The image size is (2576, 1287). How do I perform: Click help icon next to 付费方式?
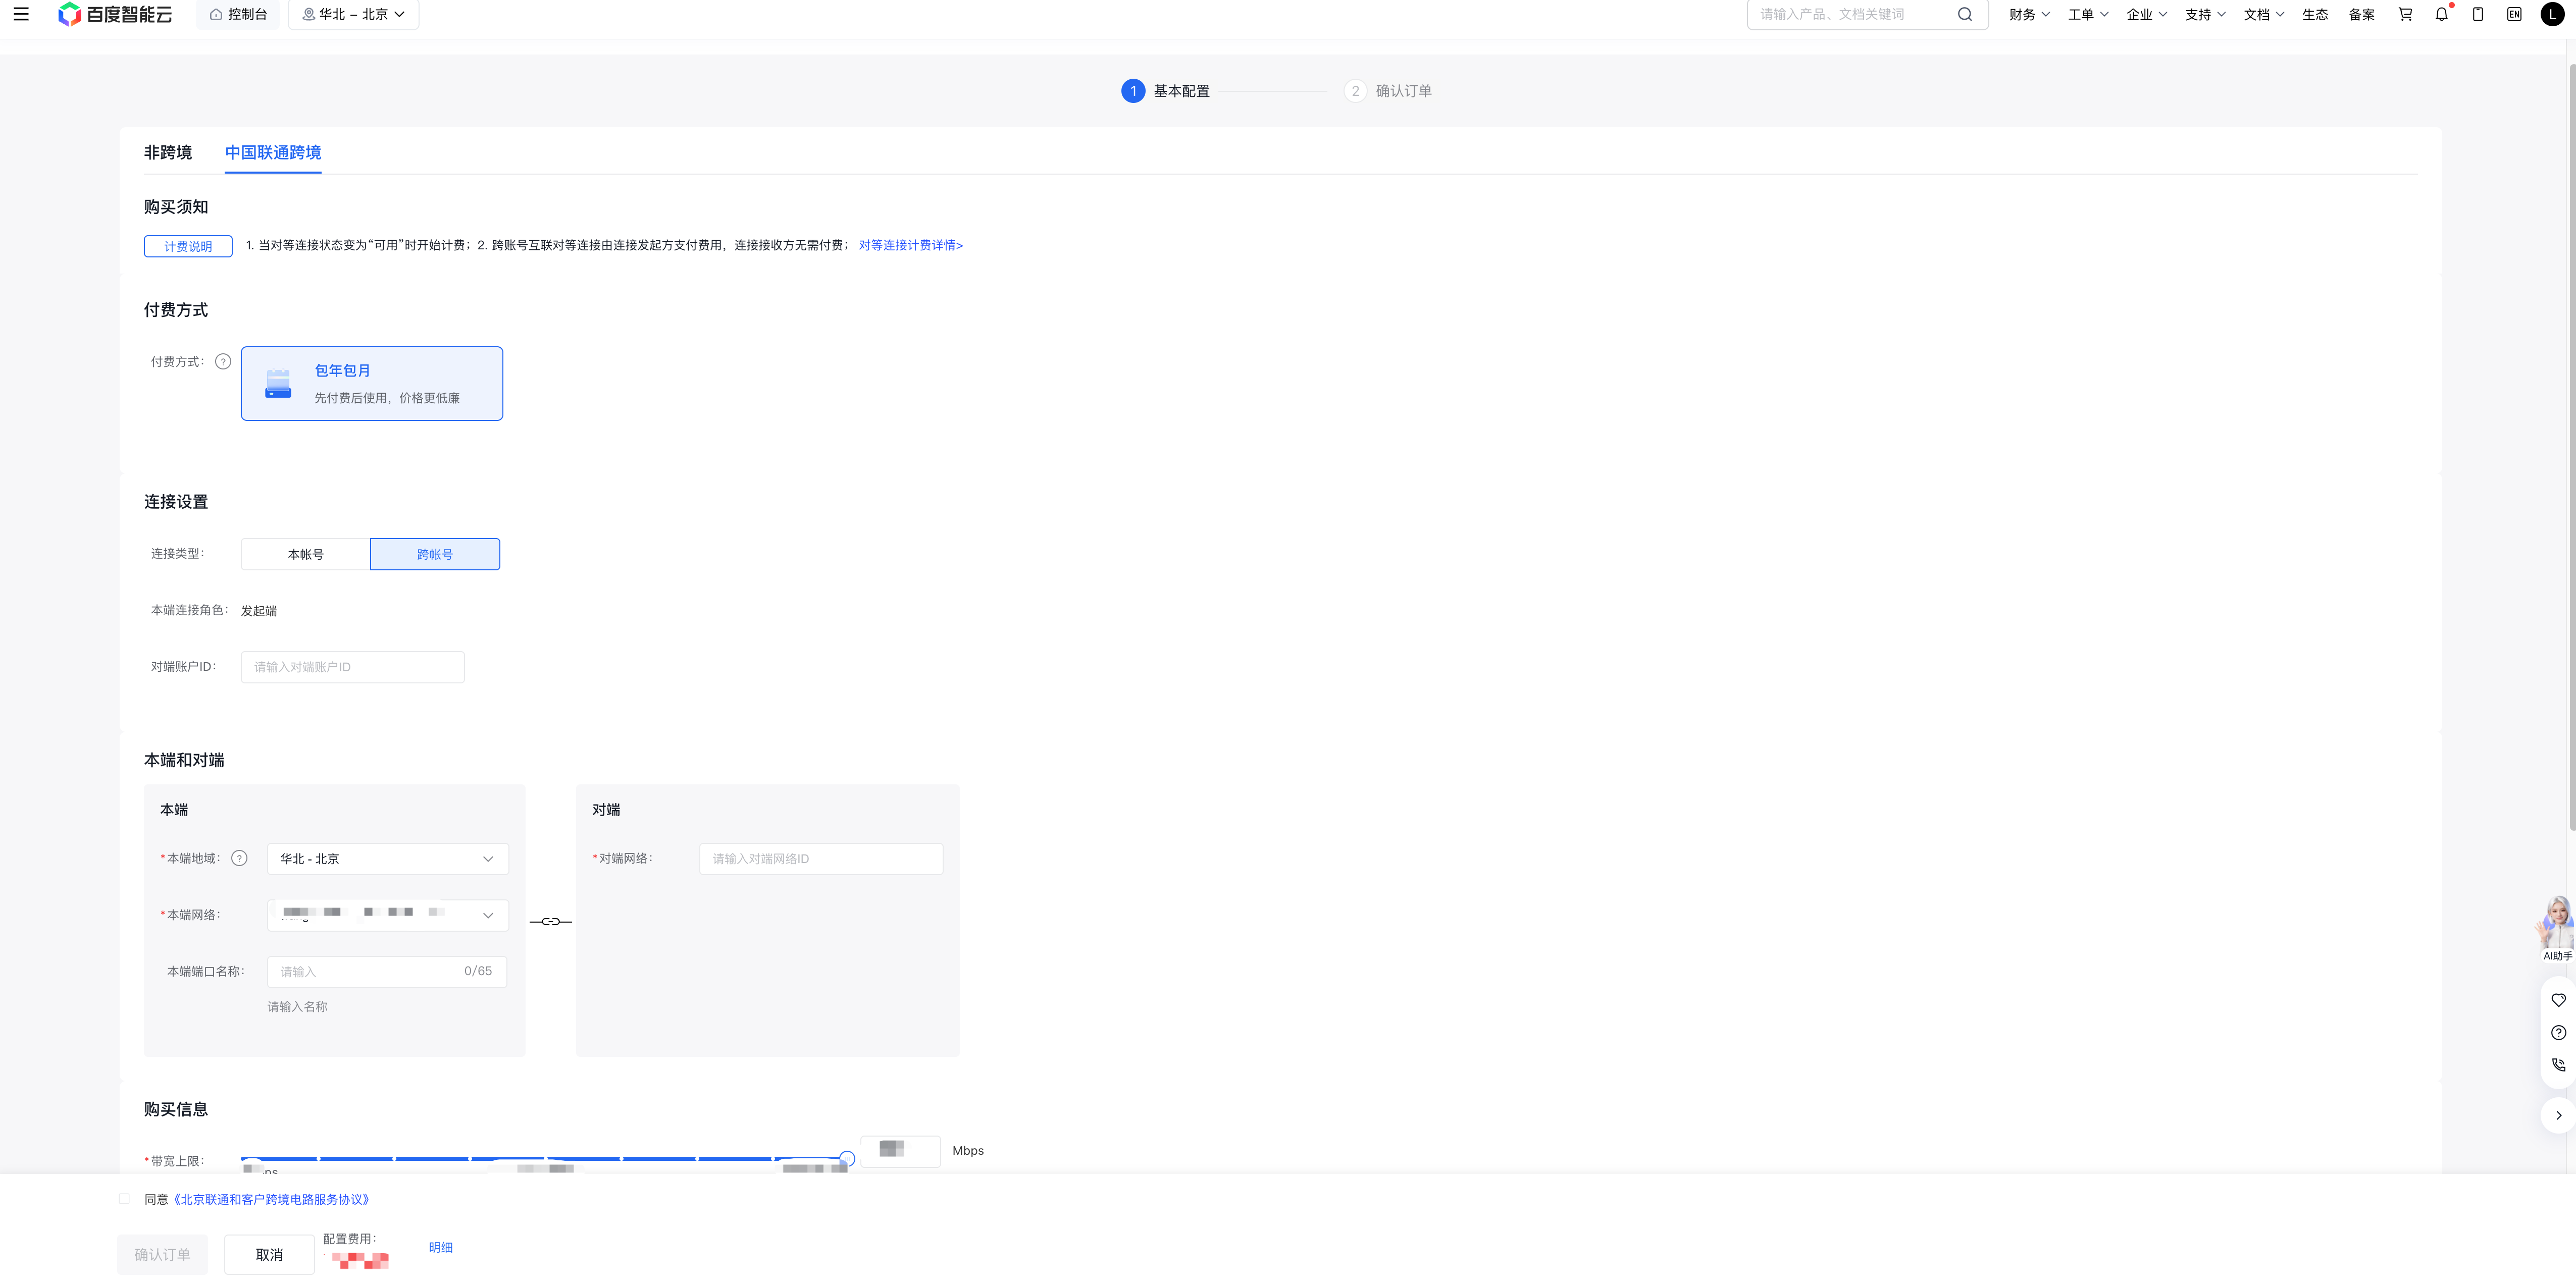pos(223,362)
